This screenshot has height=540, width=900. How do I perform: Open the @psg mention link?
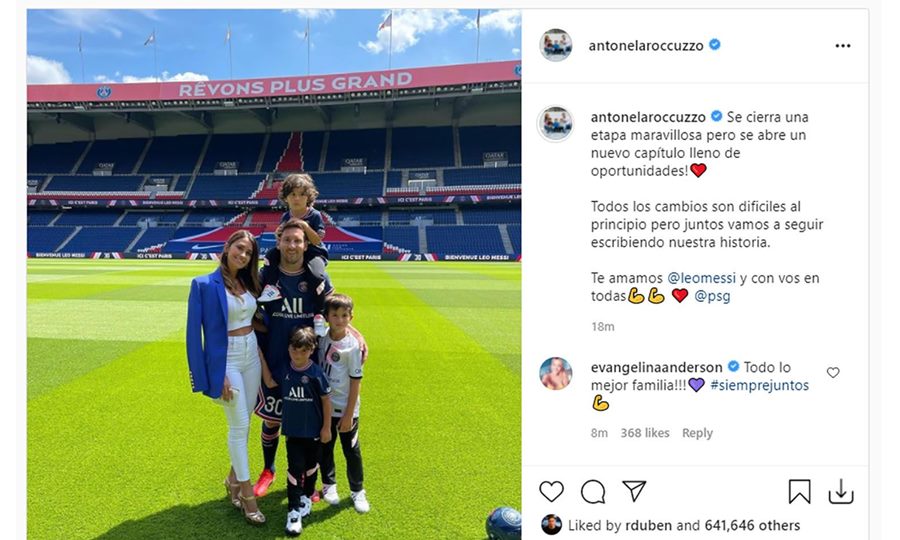[x=712, y=296]
